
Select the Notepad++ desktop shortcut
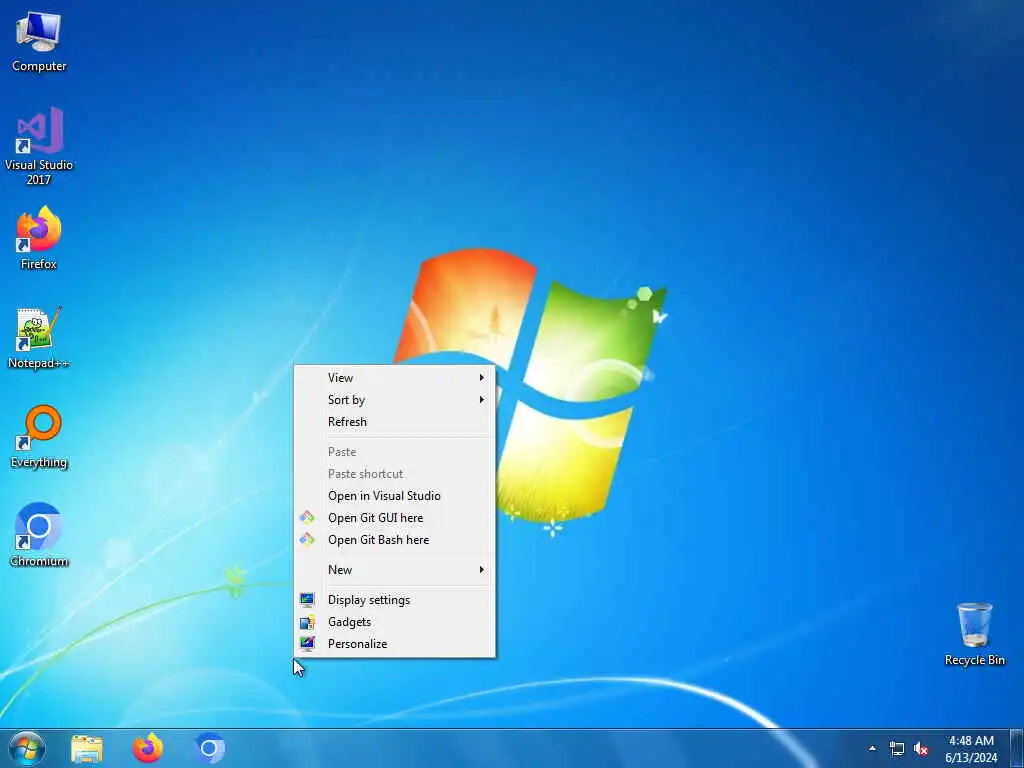point(39,338)
